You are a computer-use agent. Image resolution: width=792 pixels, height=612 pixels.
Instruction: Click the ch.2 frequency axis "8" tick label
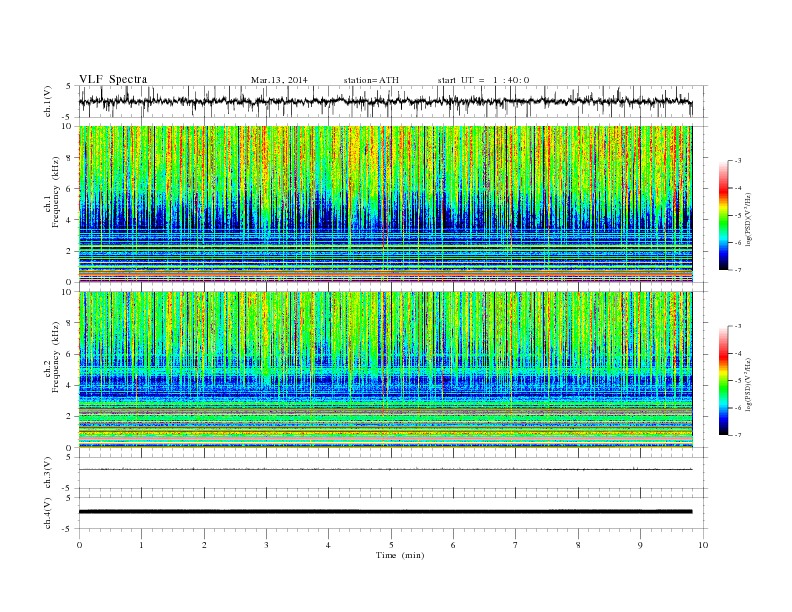coord(69,323)
